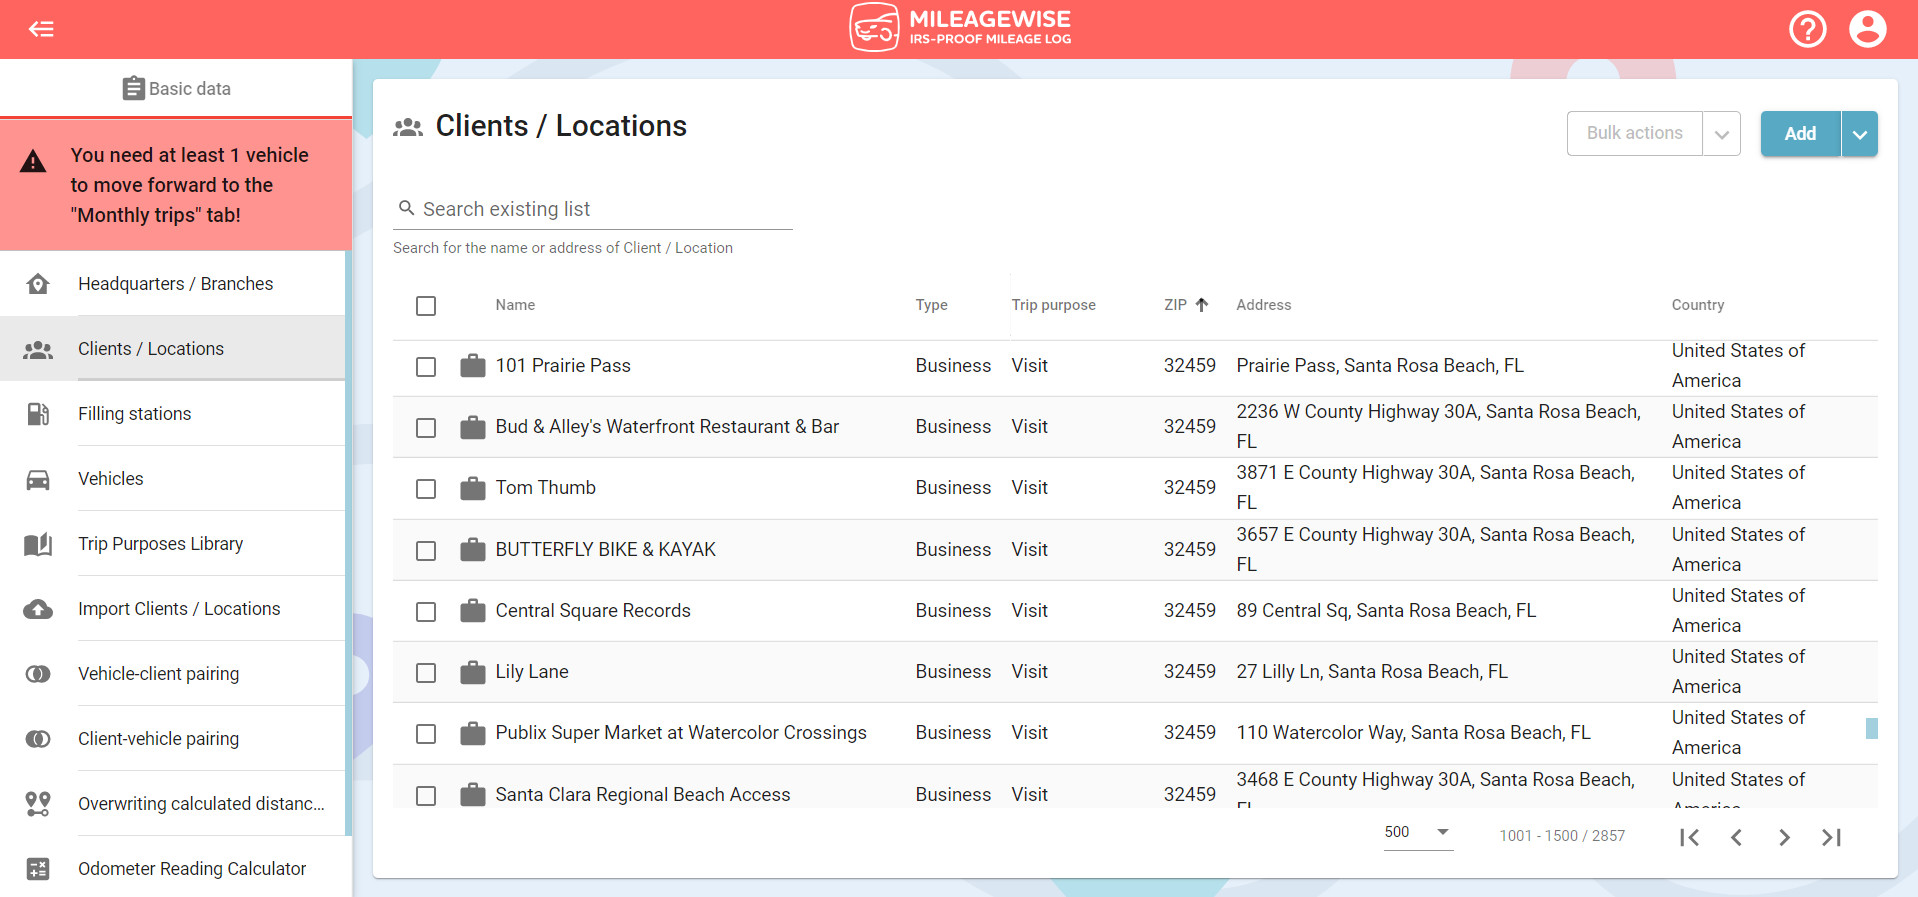The height and width of the screenshot is (897, 1918).
Task: Click the Filling stations fuel pump icon
Action: point(38,414)
